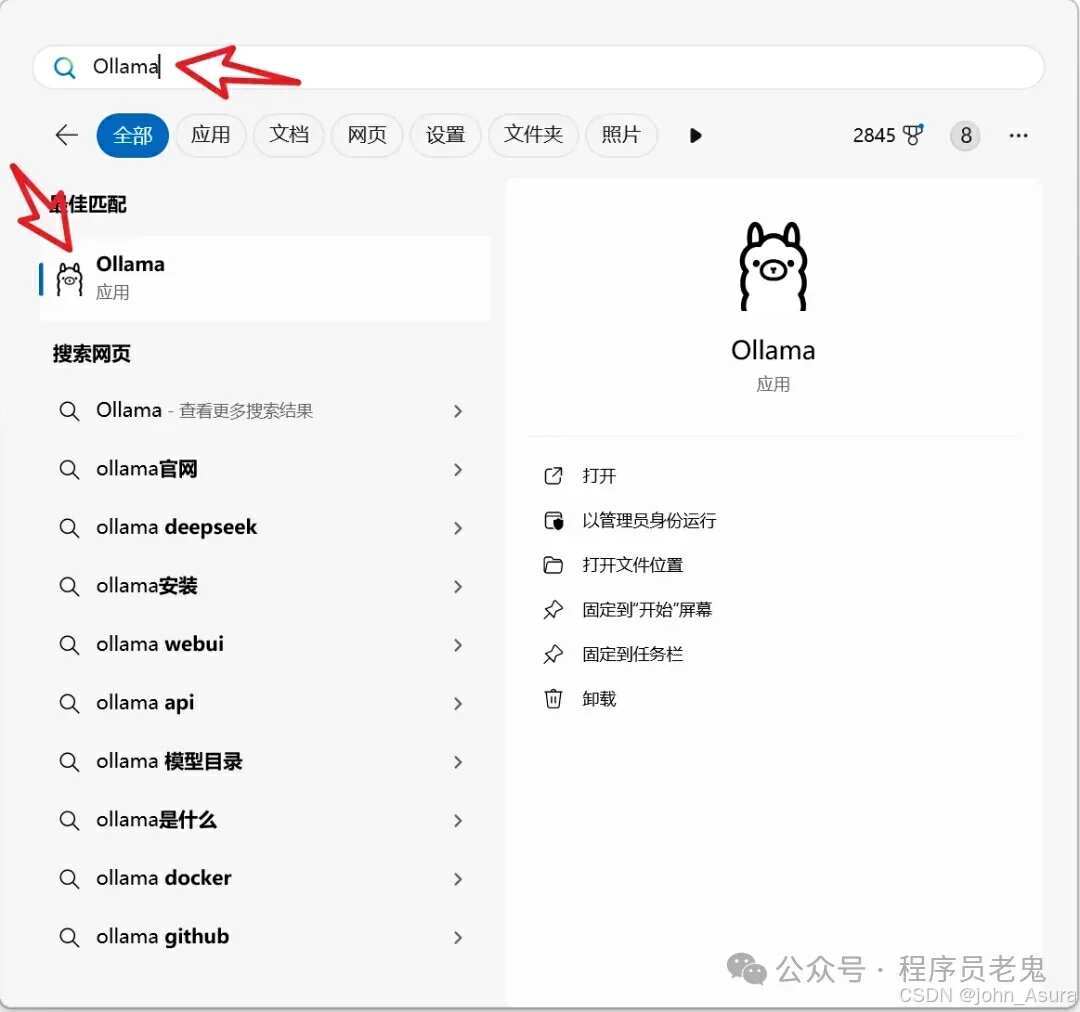Viewport: 1080px width, 1012px height.
Task: Select the ollama是什么 suggestion
Action: (264, 820)
